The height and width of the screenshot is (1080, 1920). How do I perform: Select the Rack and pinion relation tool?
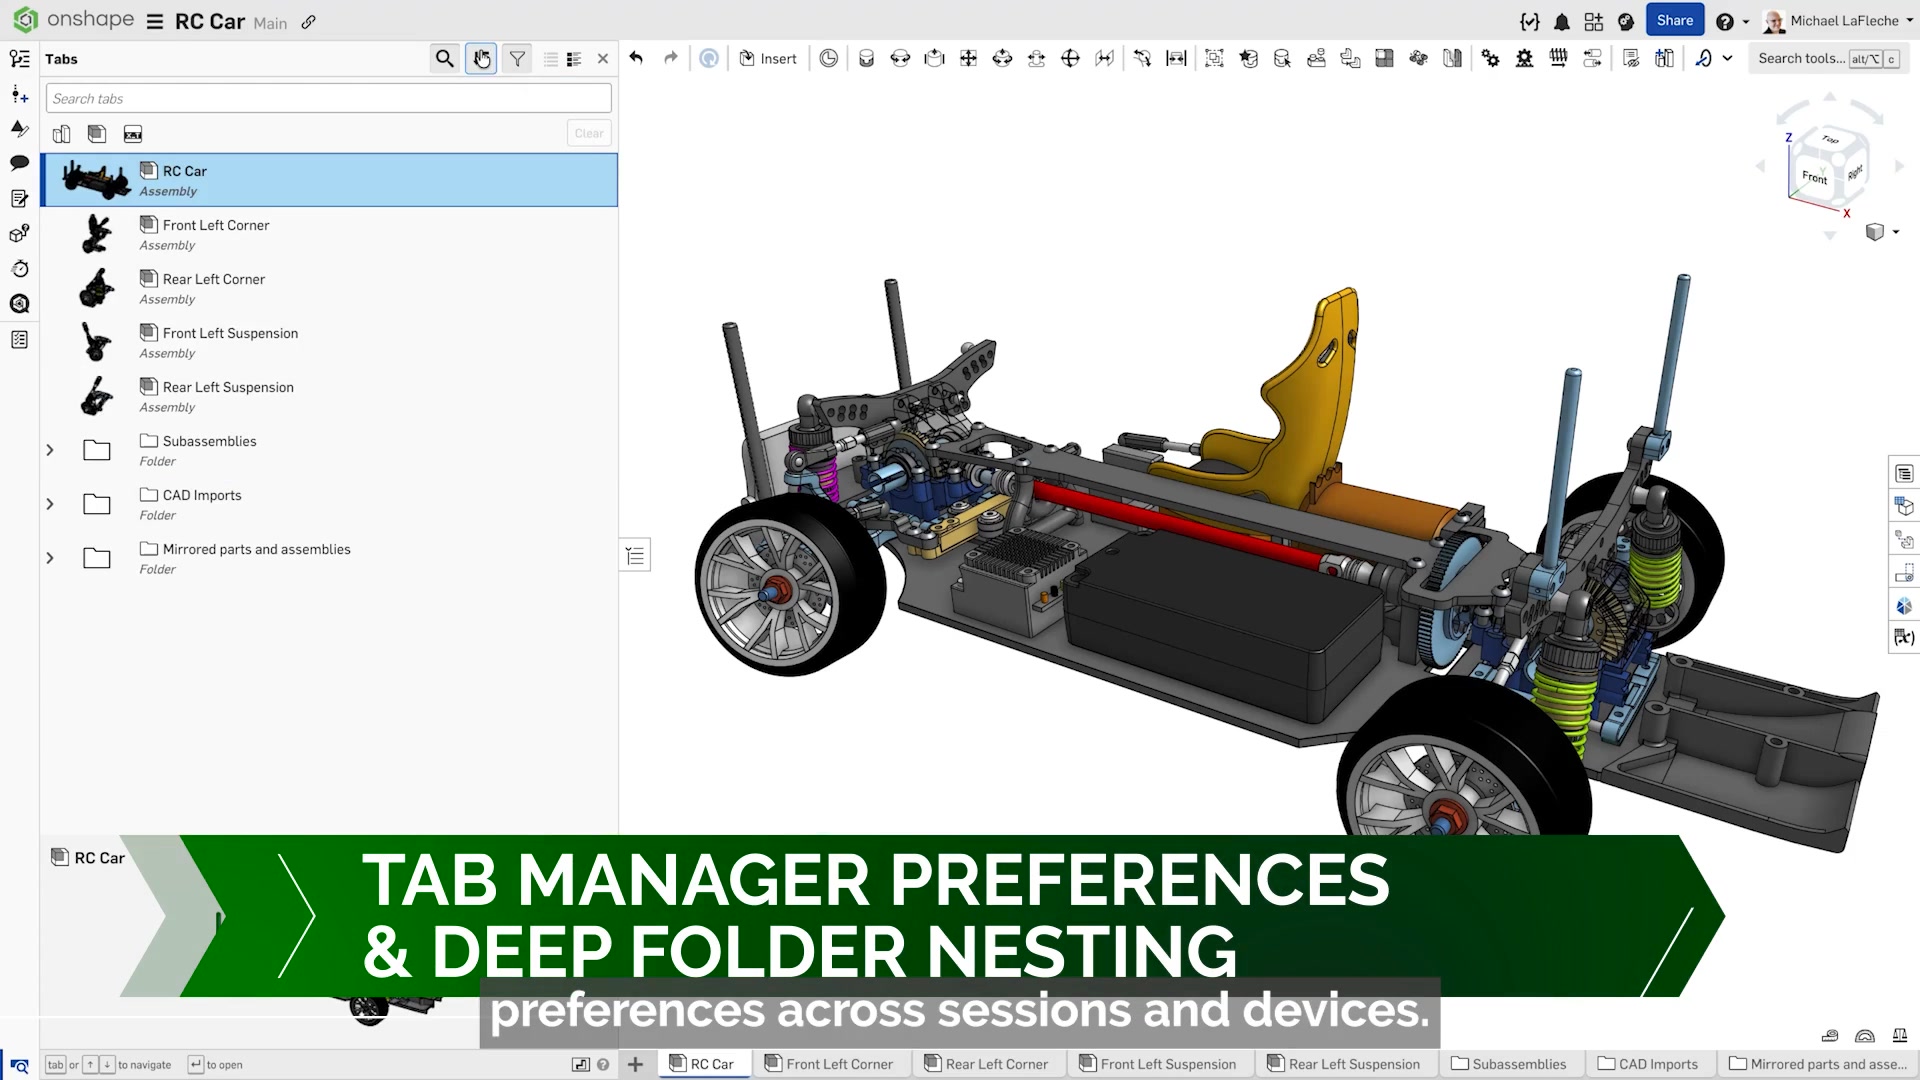pos(1525,58)
